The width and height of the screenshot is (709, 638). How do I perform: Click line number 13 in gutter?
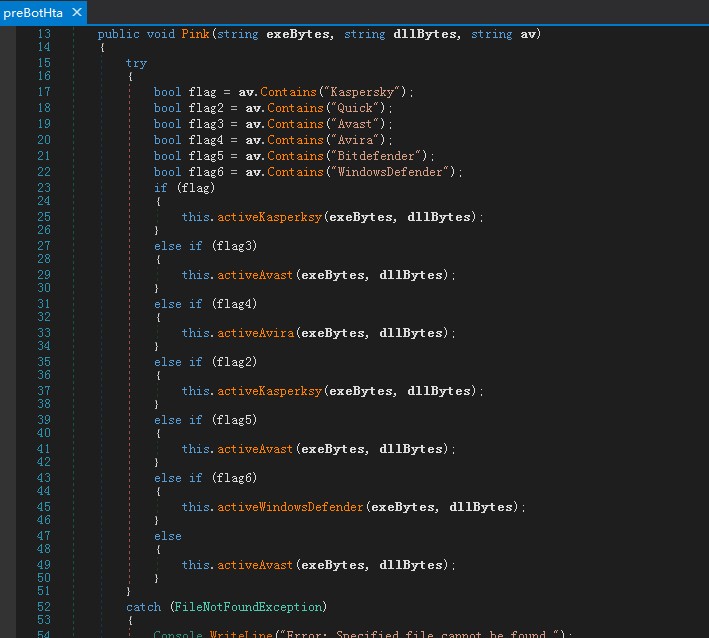coord(43,34)
